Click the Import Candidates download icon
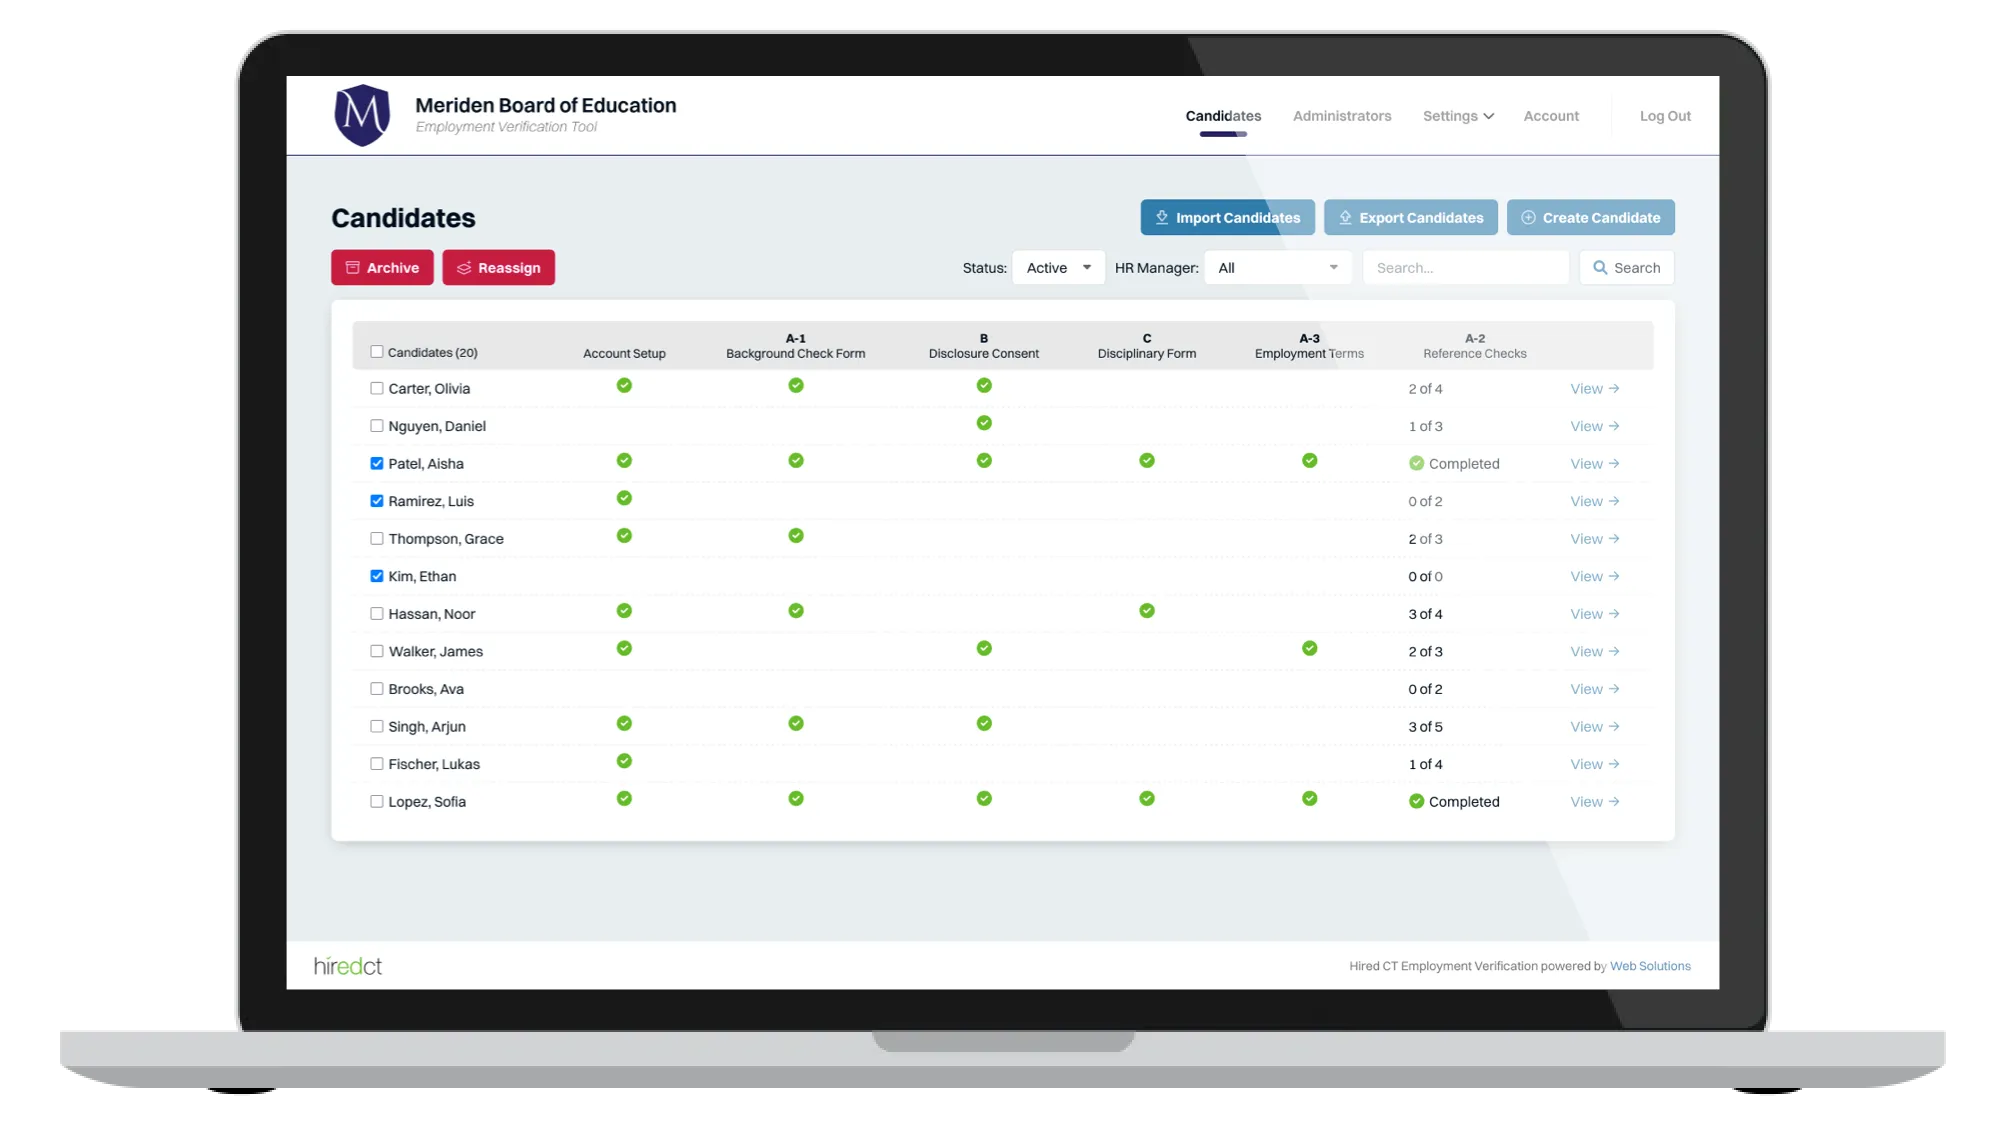 pyautogui.click(x=1162, y=217)
